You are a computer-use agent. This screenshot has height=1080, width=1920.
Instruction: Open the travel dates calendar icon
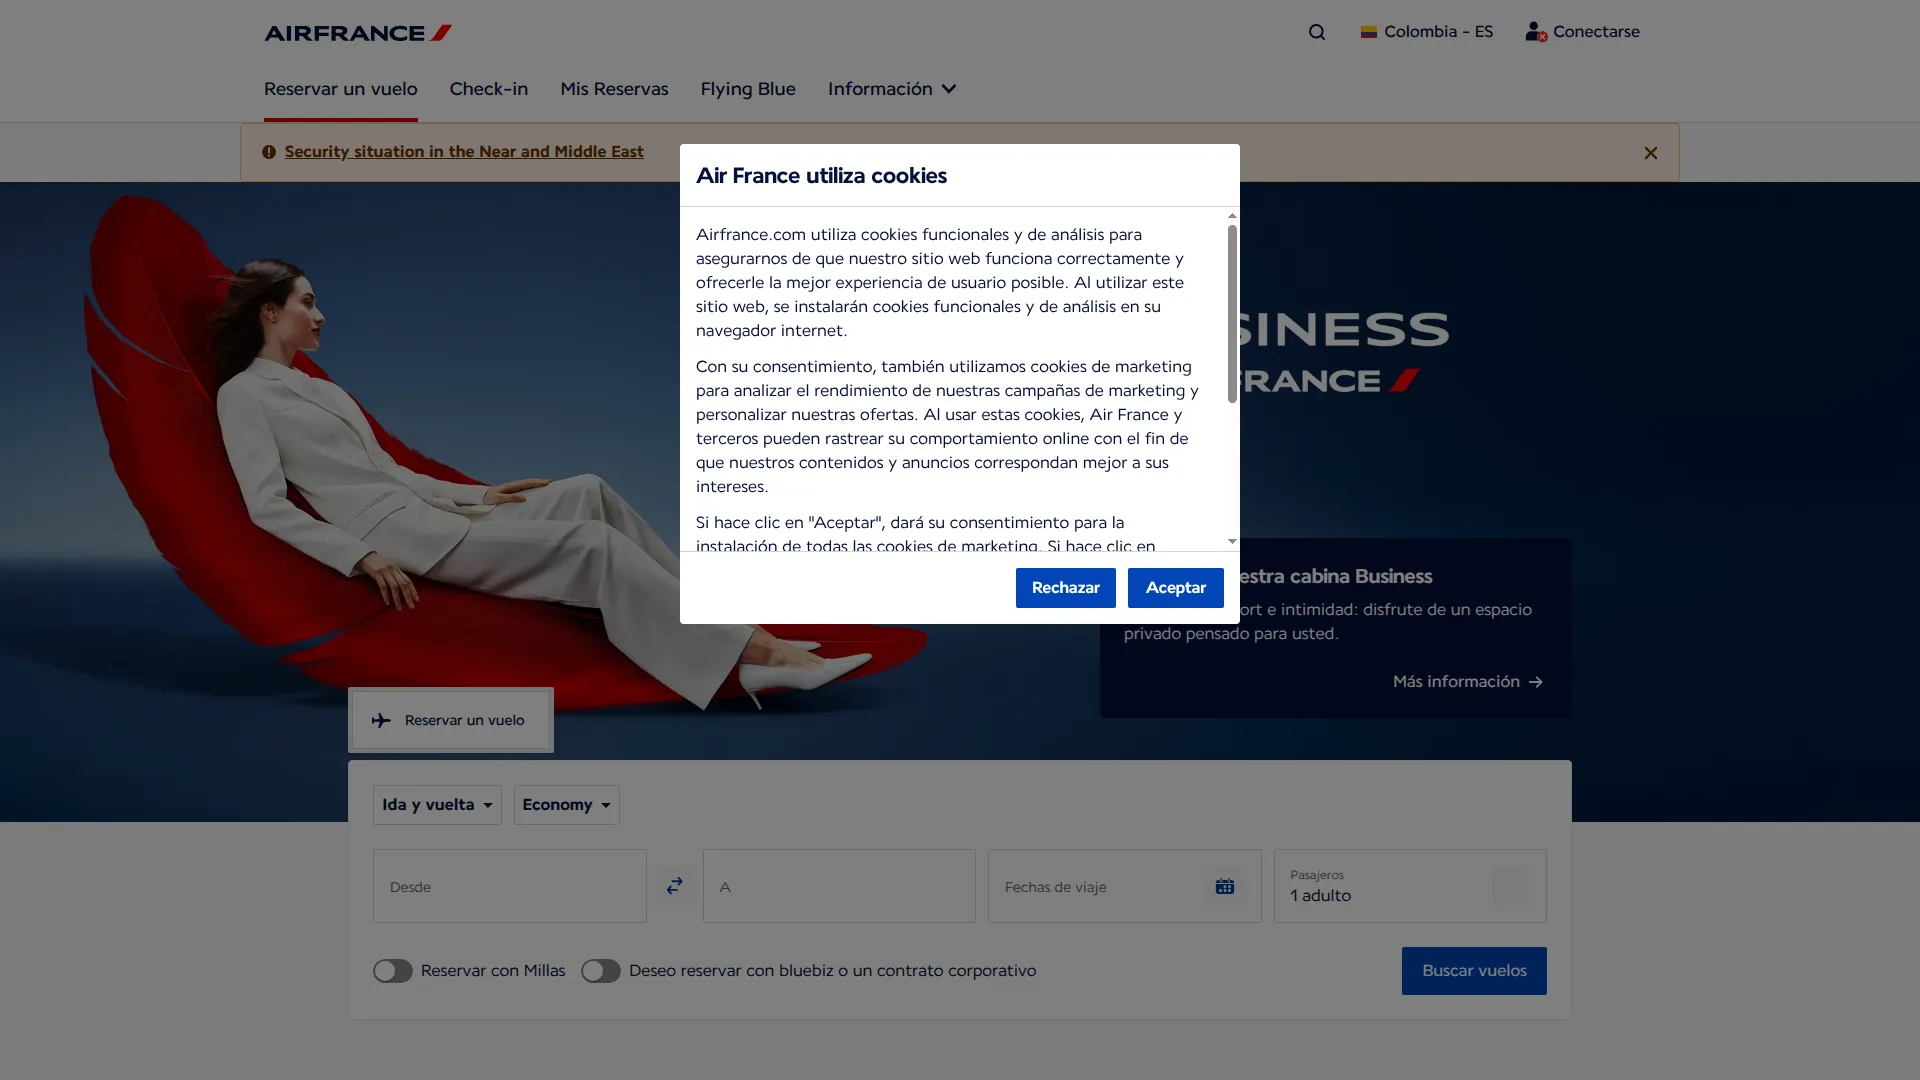click(x=1225, y=887)
